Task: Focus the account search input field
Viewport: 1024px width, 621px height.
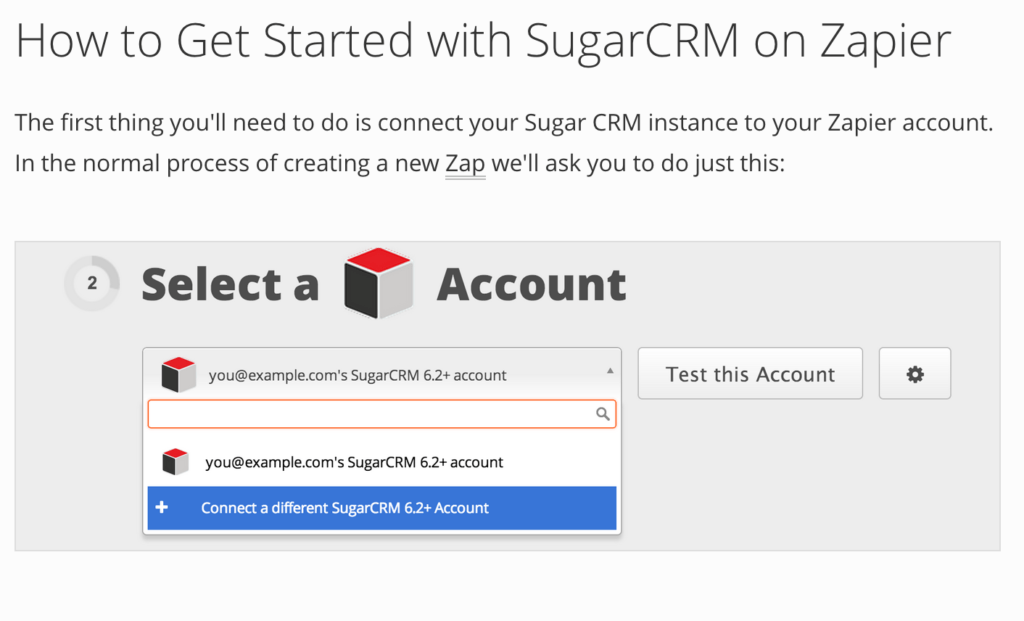Action: pyautogui.click(x=370, y=413)
